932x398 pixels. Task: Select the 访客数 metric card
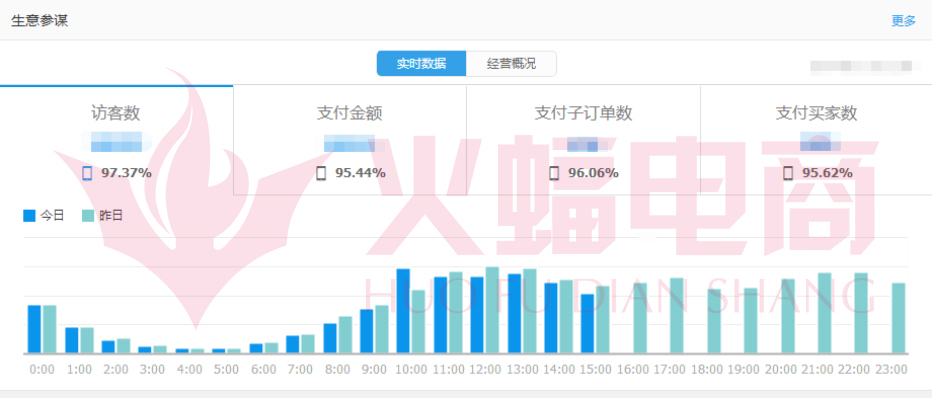click(116, 140)
